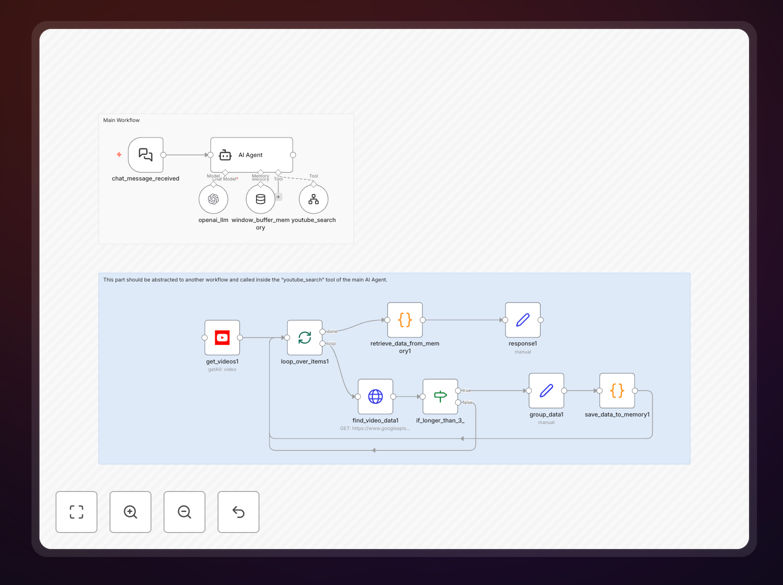The image size is (783, 585).
Task: Open the save_data_to_memory1 code node
Action: pos(617,391)
